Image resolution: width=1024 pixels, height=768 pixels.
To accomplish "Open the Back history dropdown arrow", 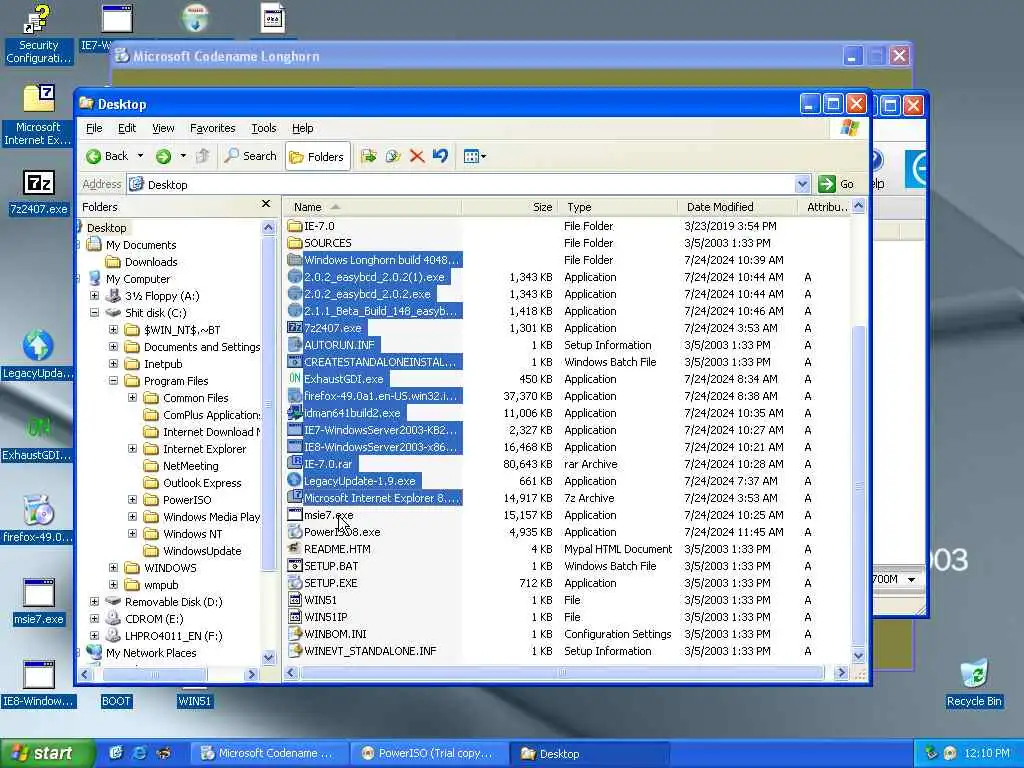I will [x=140, y=156].
